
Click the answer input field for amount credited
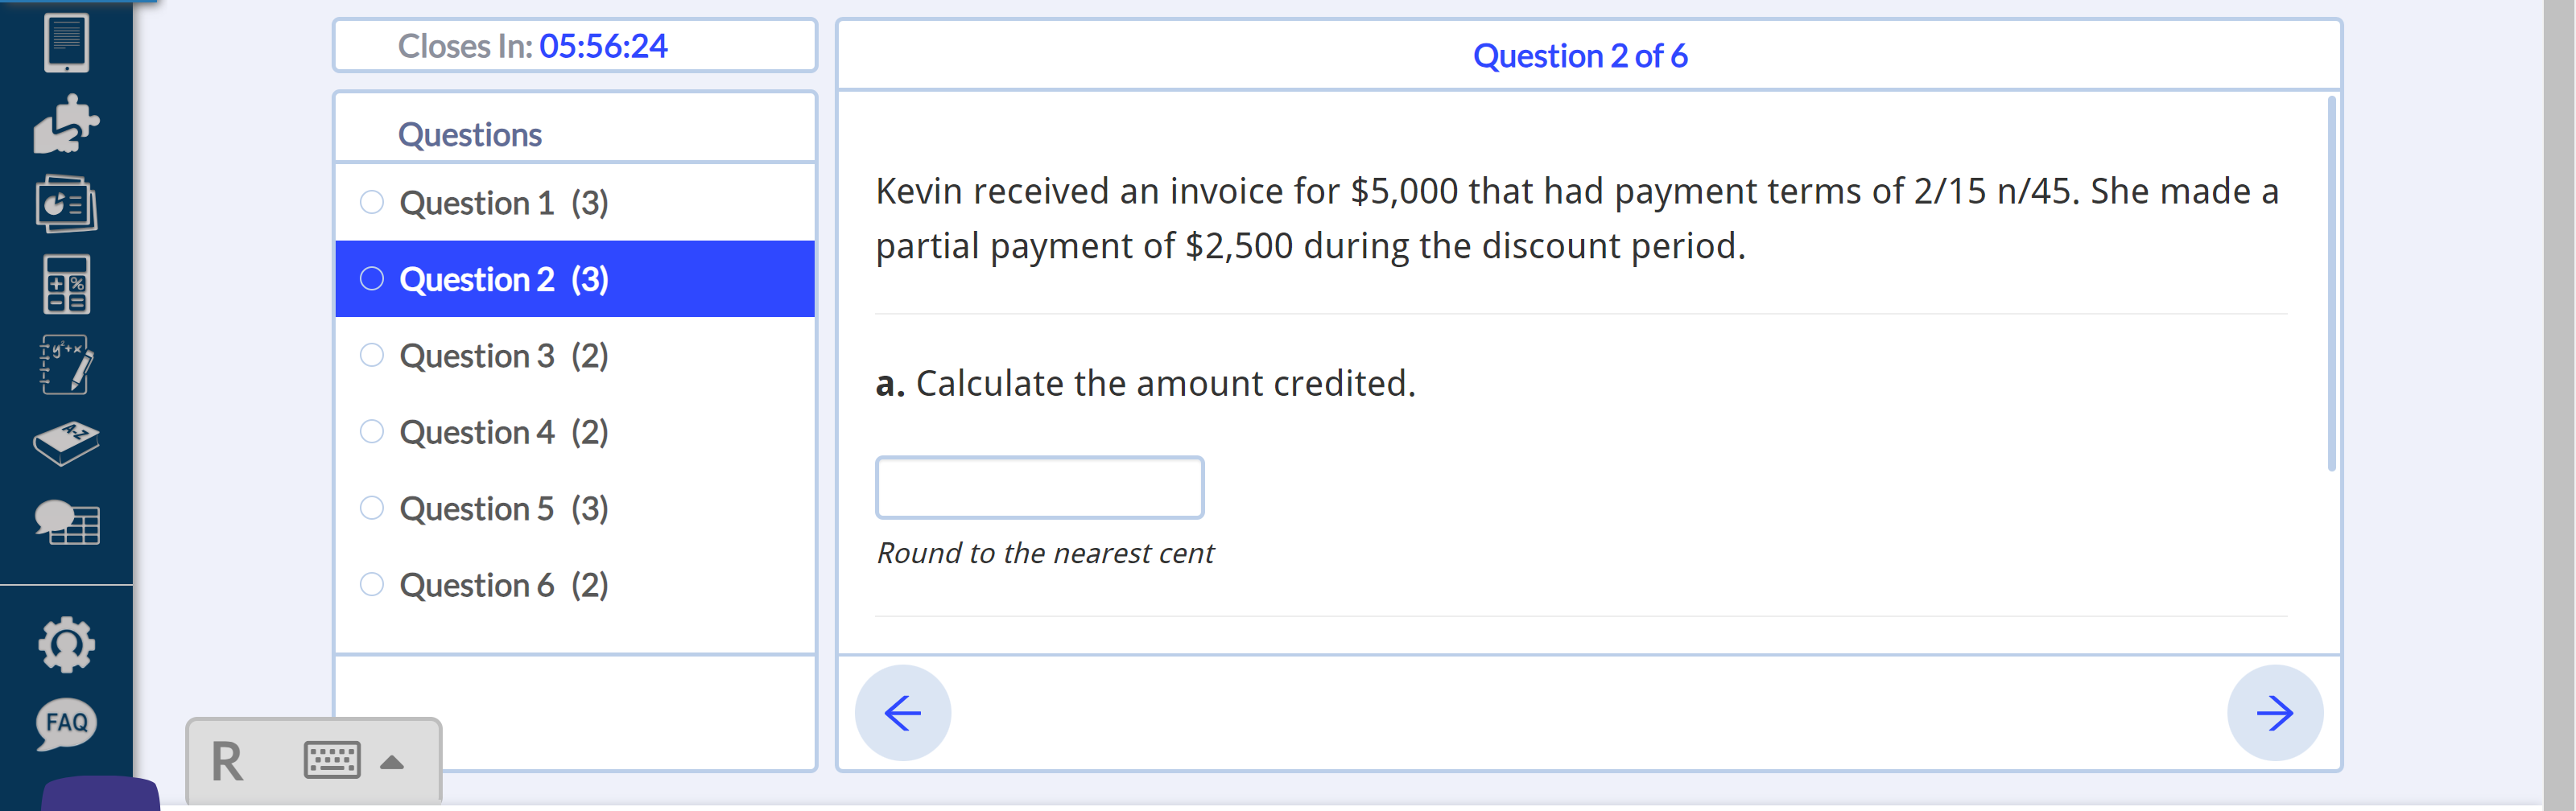tap(1039, 487)
